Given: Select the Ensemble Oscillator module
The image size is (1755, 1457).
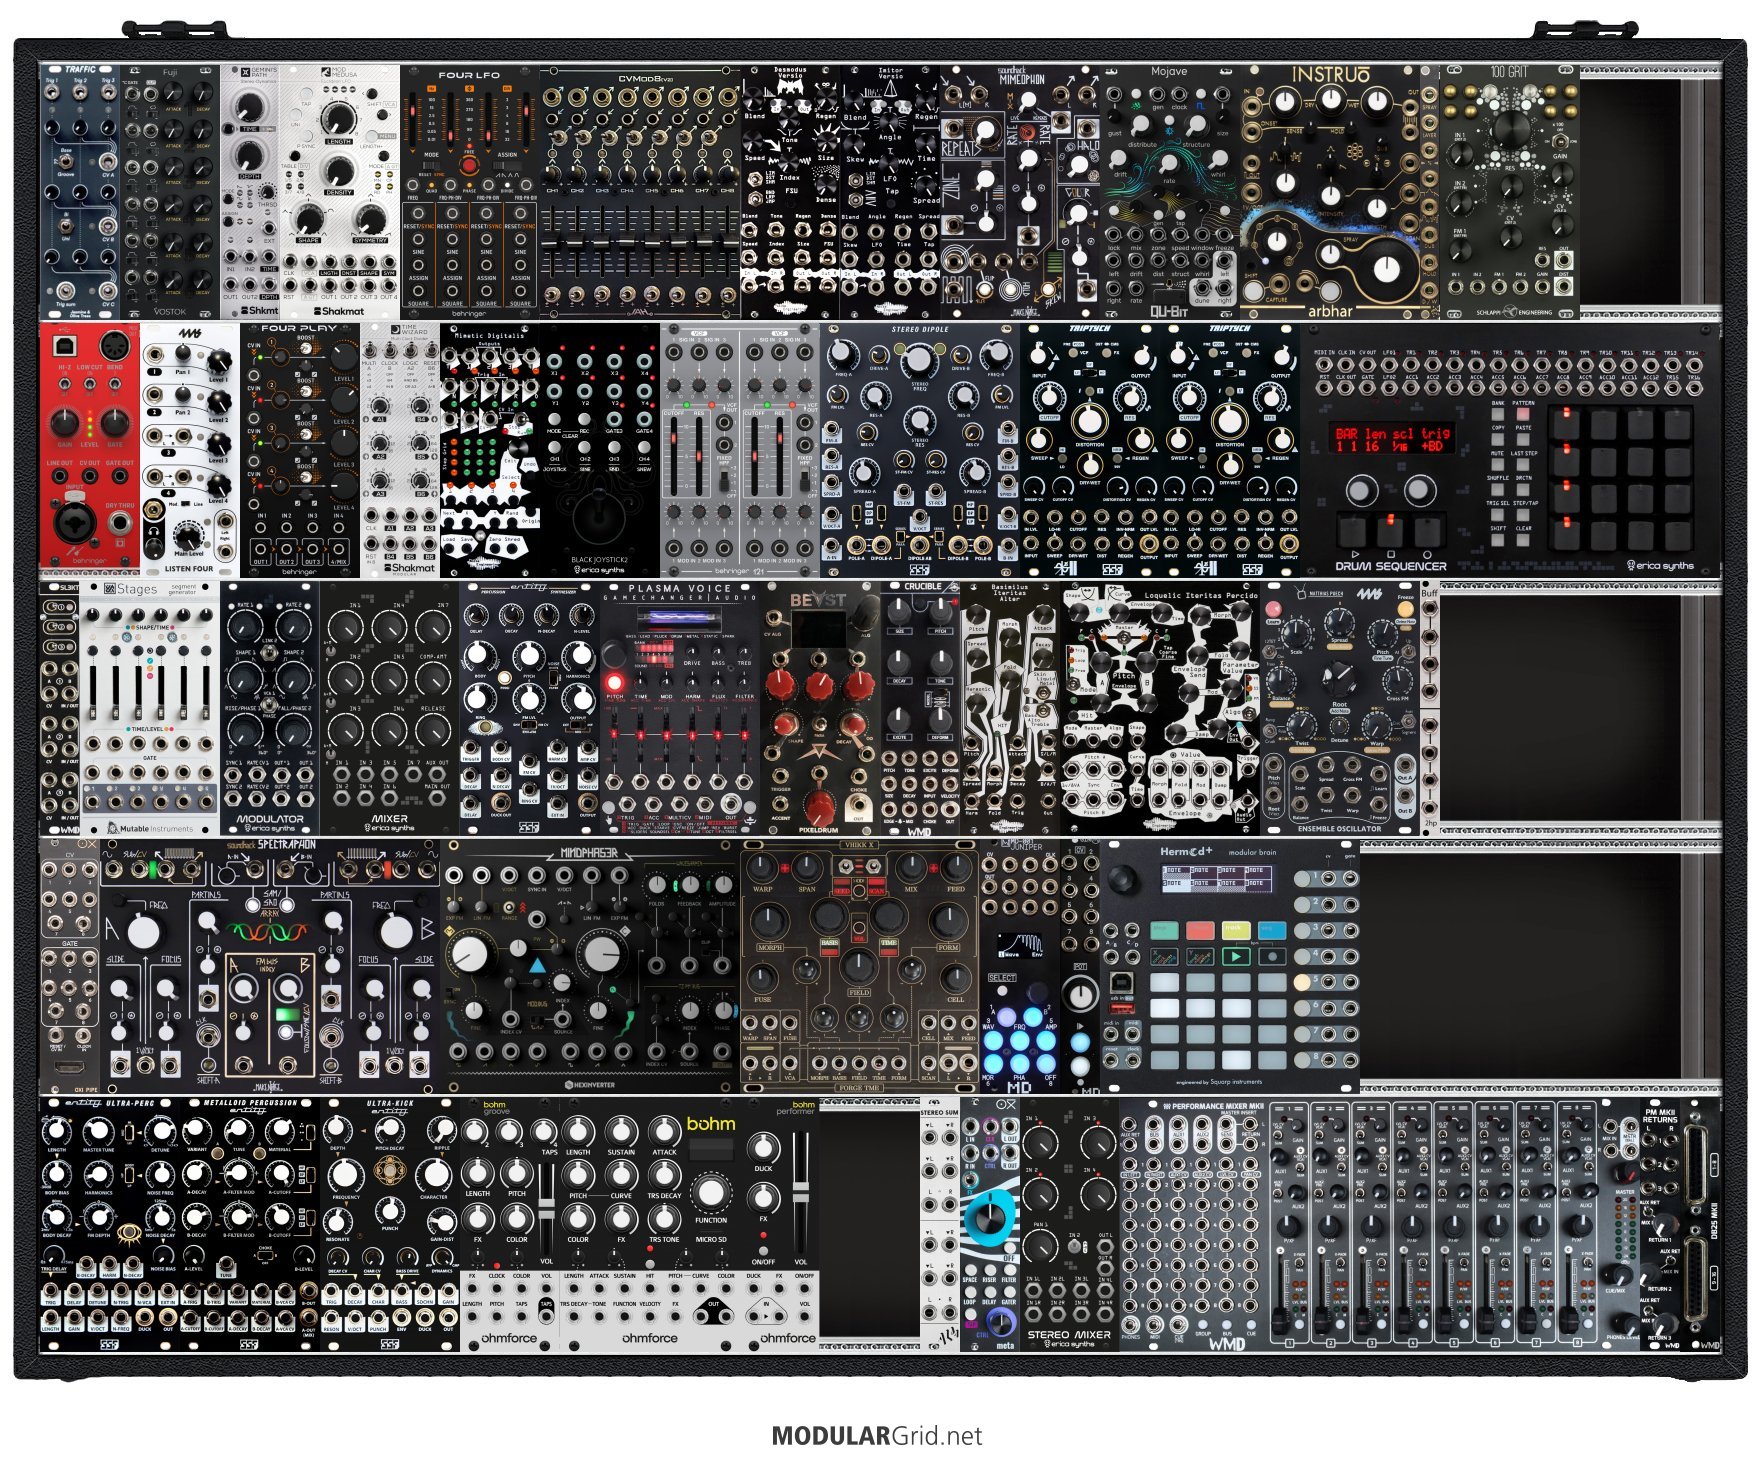Looking at the screenshot, I should (x=1340, y=708).
